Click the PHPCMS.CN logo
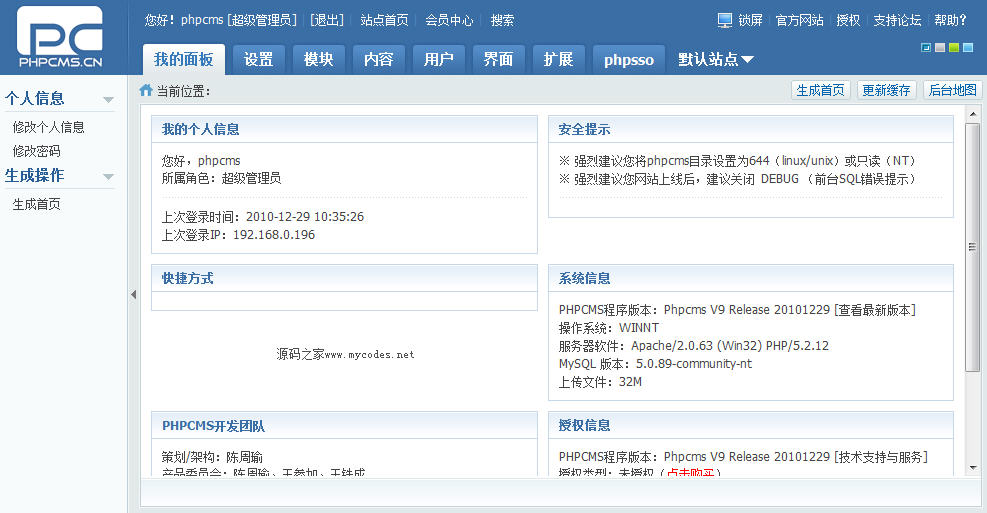987x513 pixels. tap(60, 37)
